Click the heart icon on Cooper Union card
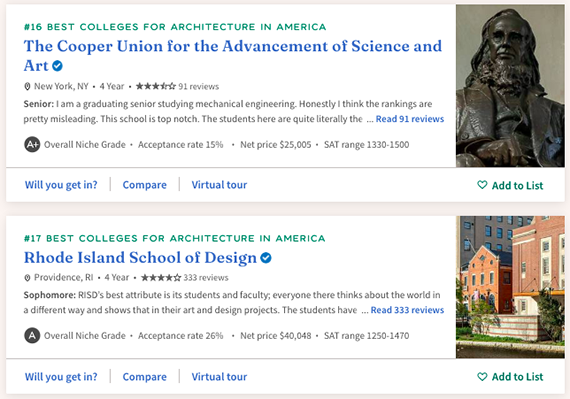 [x=482, y=185]
